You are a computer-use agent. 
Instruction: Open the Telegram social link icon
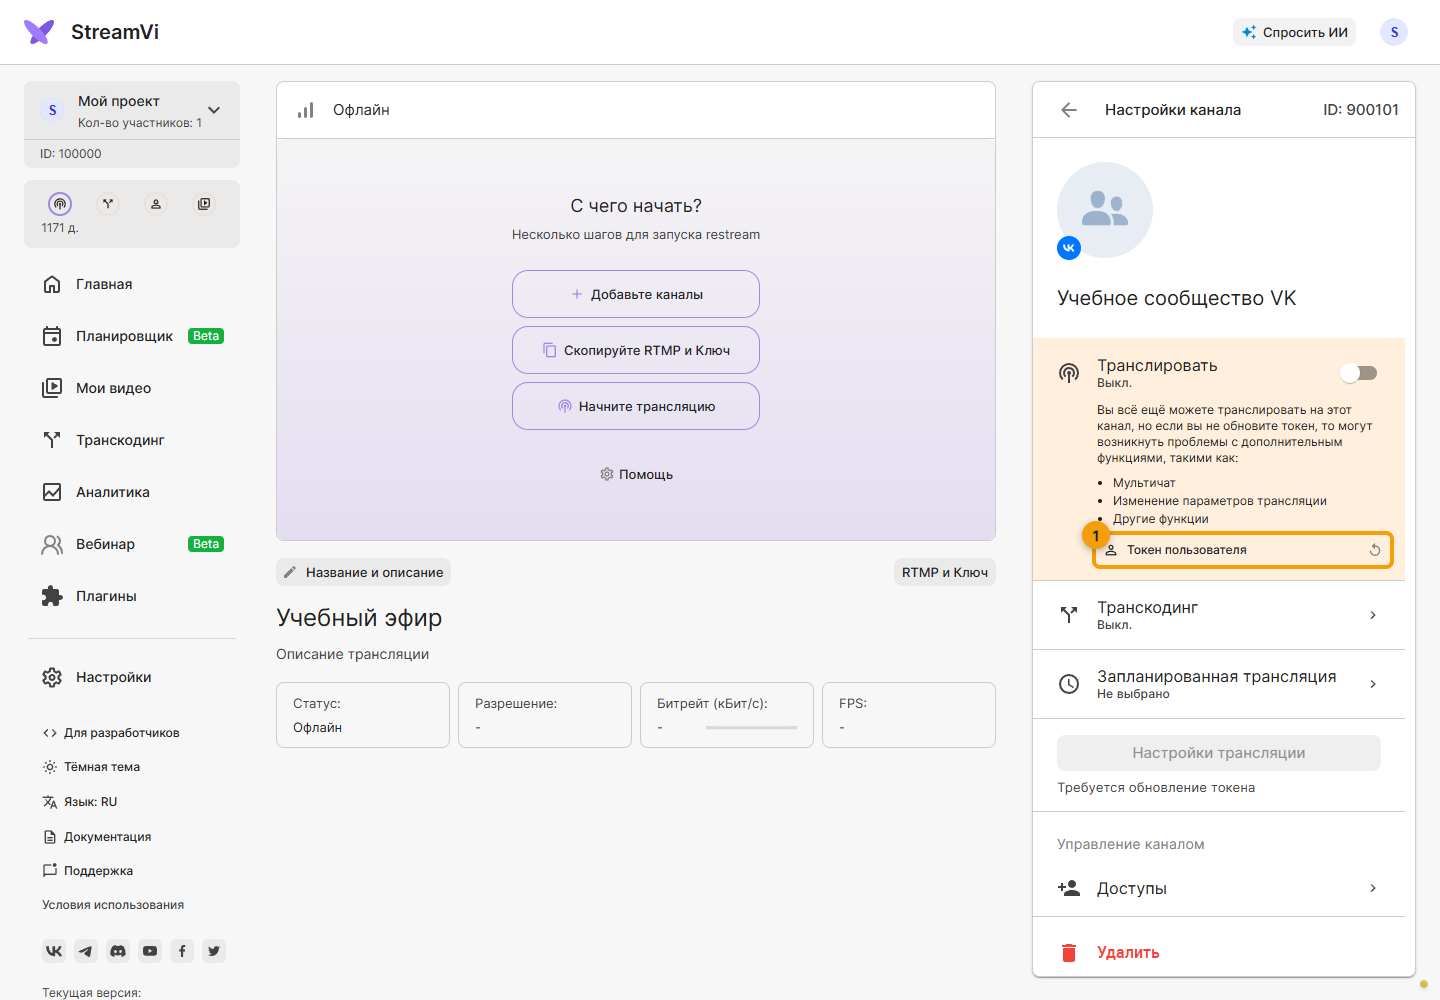(86, 951)
